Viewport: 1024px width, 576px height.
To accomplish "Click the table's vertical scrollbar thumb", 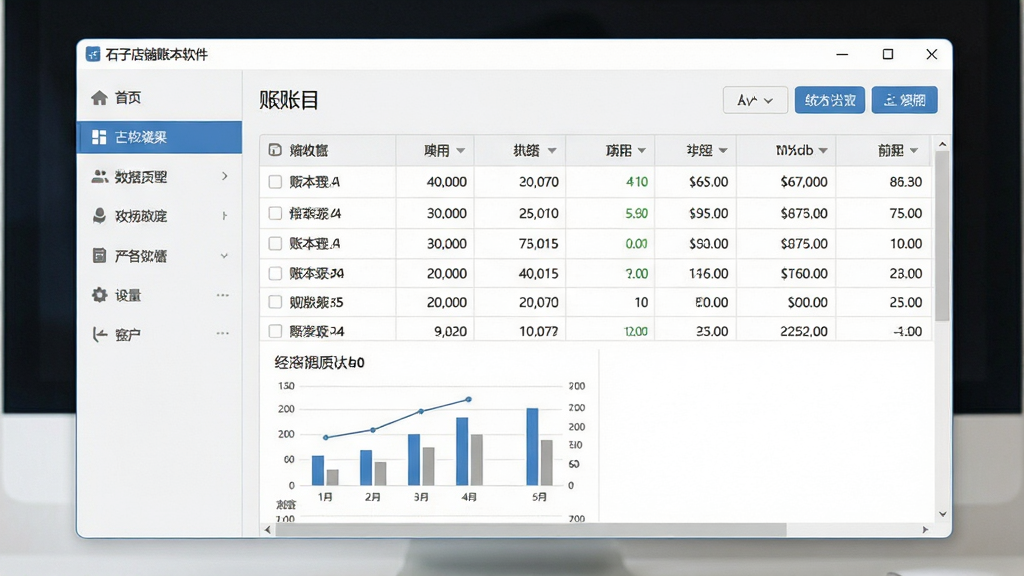I will pyautogui.click(x=942, y=236).
